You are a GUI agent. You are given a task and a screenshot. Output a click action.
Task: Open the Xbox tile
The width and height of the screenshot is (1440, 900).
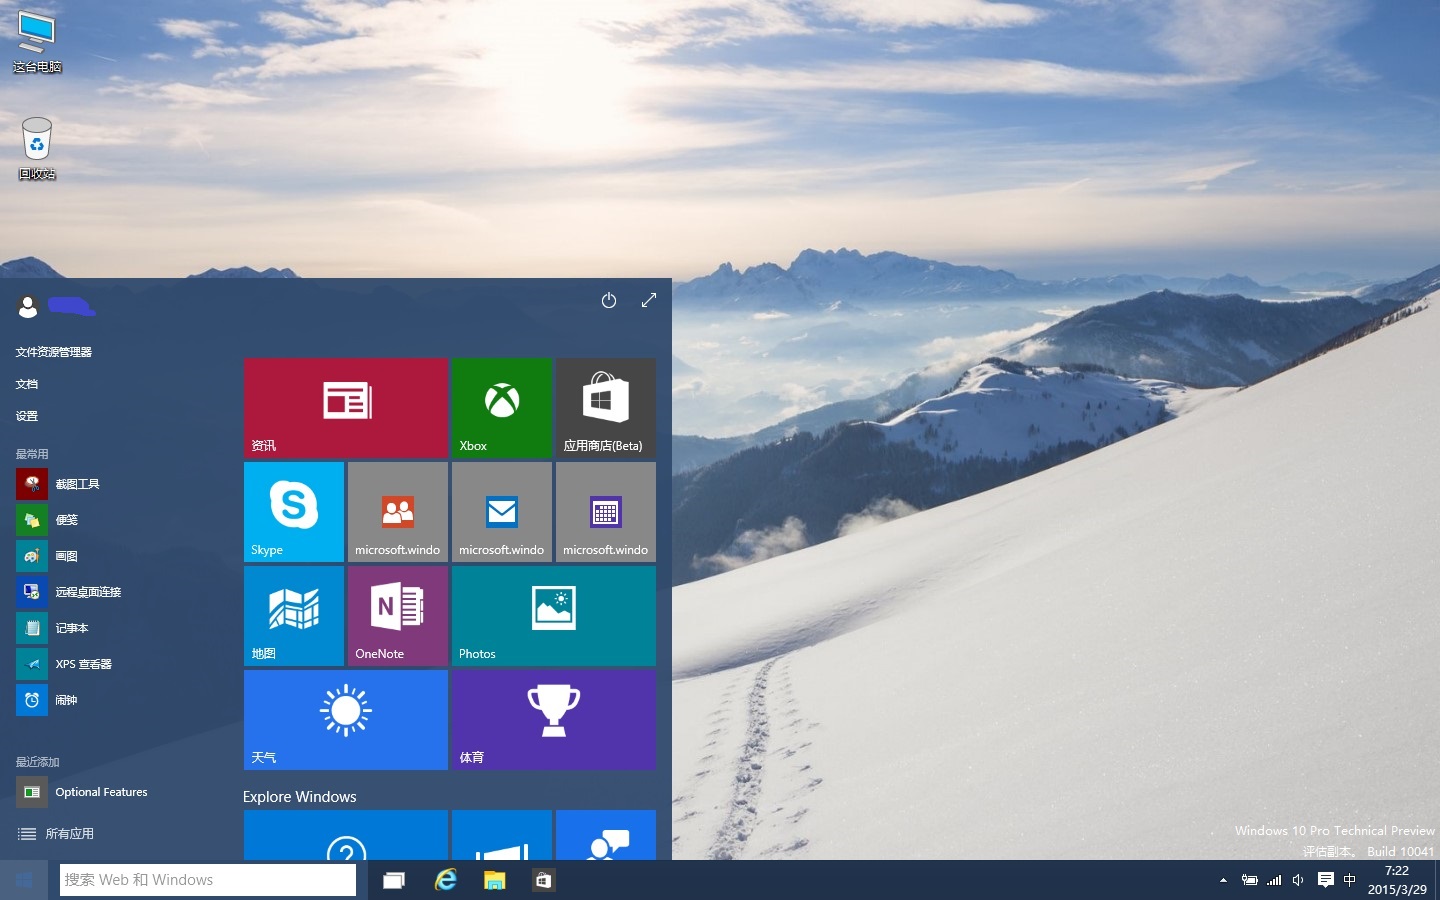[501, 407]
